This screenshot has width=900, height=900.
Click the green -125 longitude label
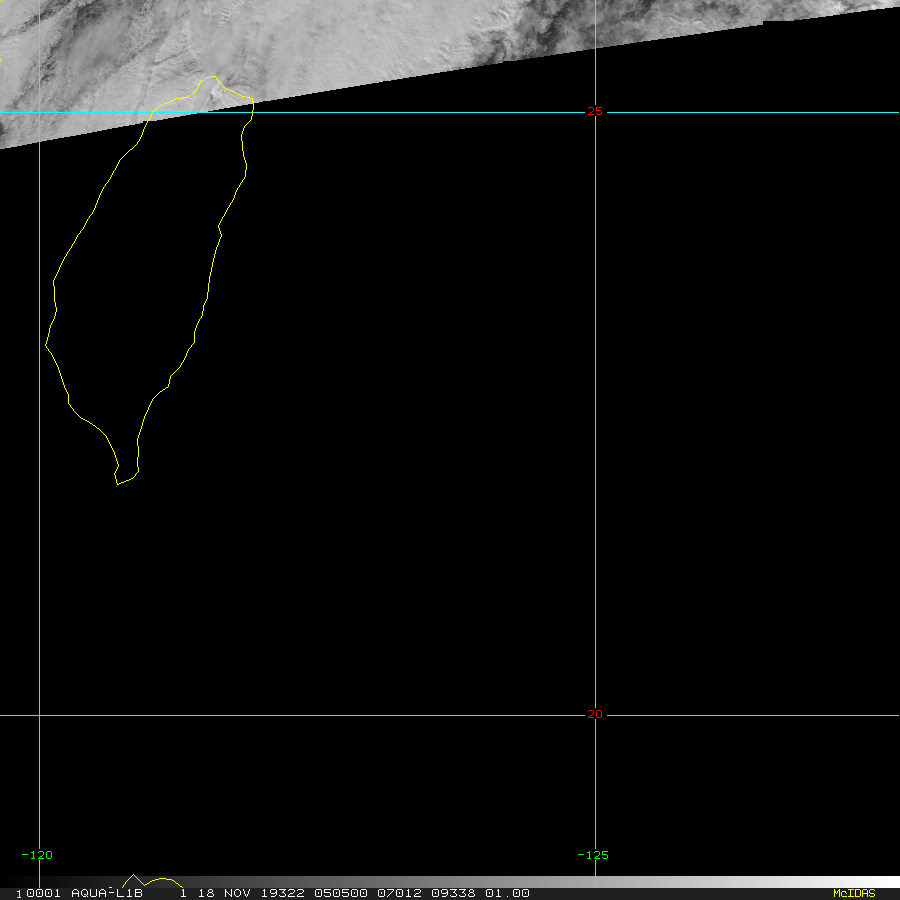[x=592, y=855]
